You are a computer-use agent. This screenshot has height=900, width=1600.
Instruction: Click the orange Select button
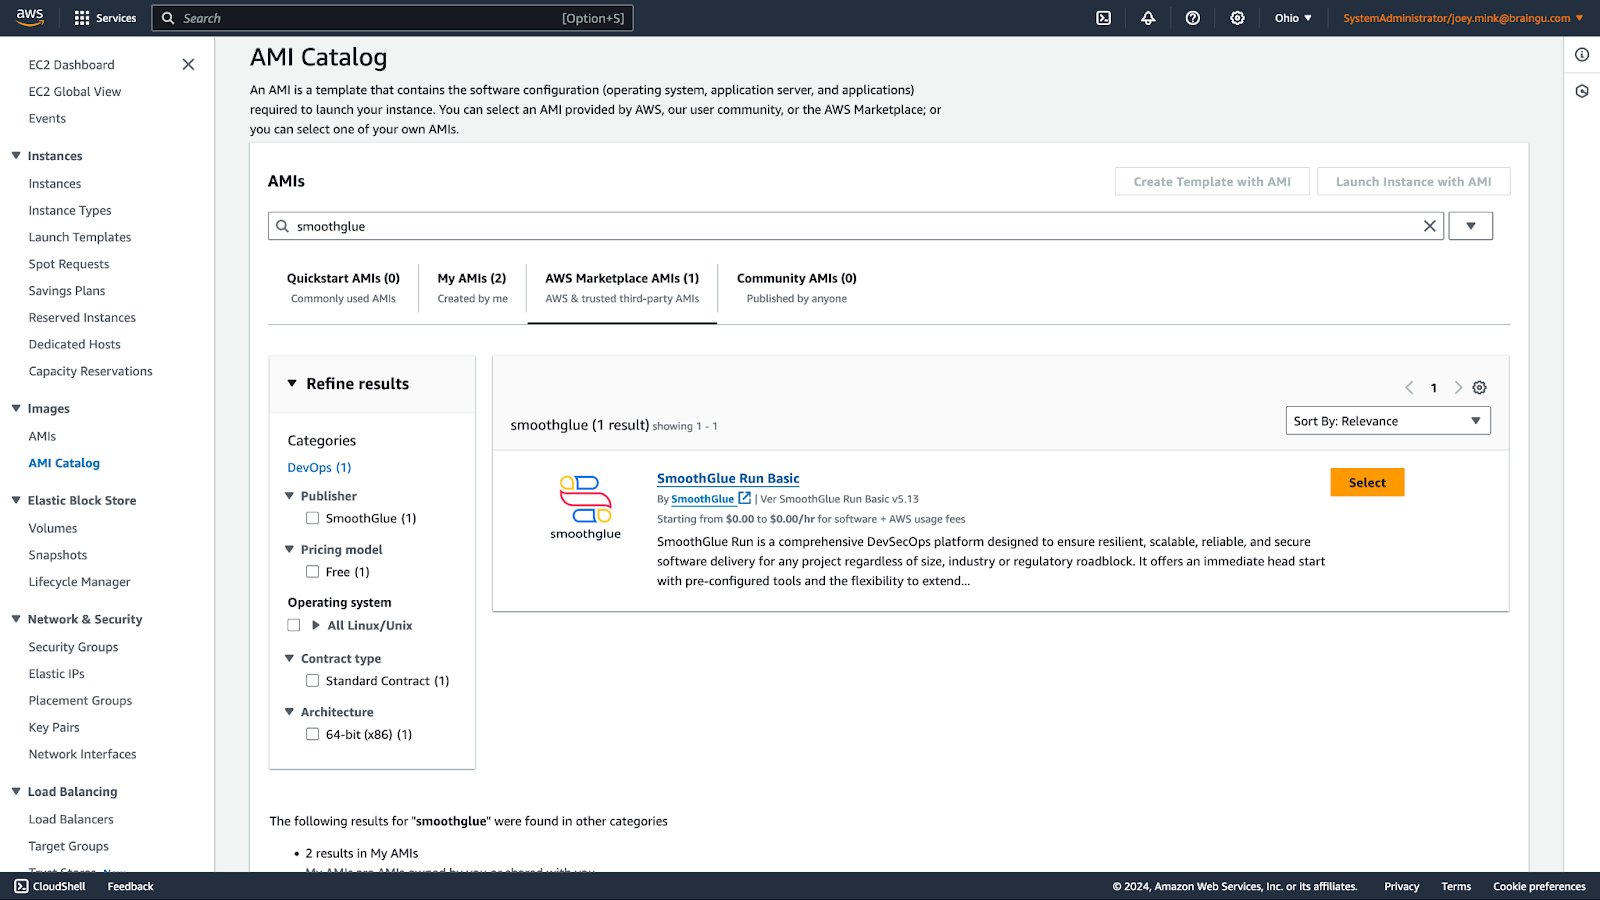tap(1367, 482)
